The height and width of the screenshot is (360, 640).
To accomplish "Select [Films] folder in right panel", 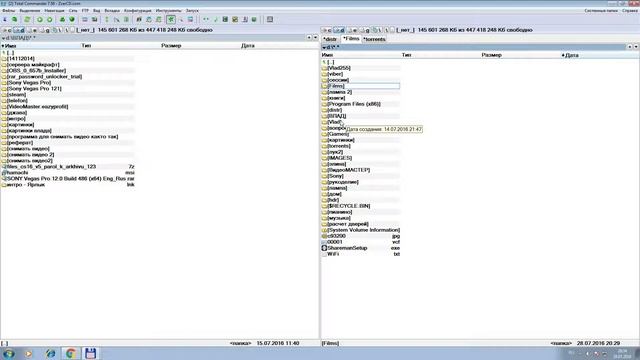I will (x=360, y=86).
